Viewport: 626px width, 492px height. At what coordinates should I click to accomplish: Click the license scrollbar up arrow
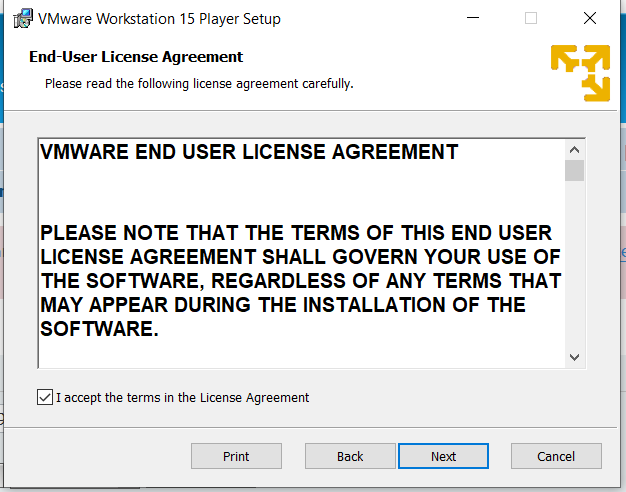(574, 148)
